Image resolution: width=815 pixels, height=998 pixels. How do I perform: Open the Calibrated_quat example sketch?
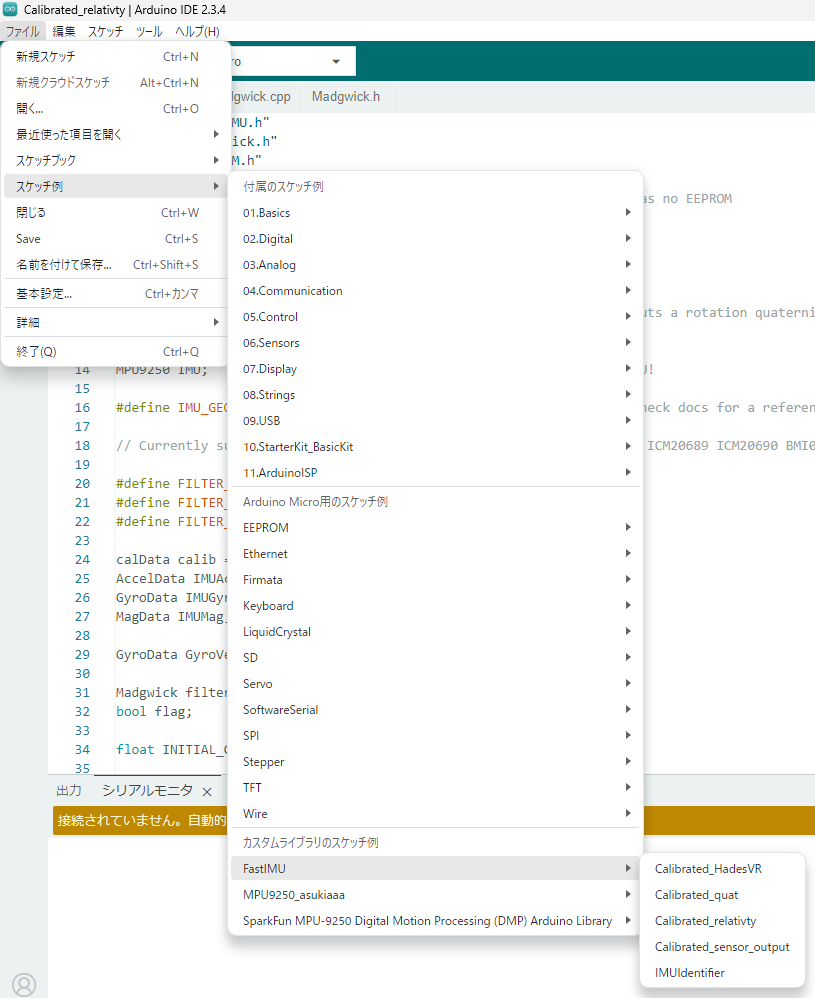coord(696,895)
